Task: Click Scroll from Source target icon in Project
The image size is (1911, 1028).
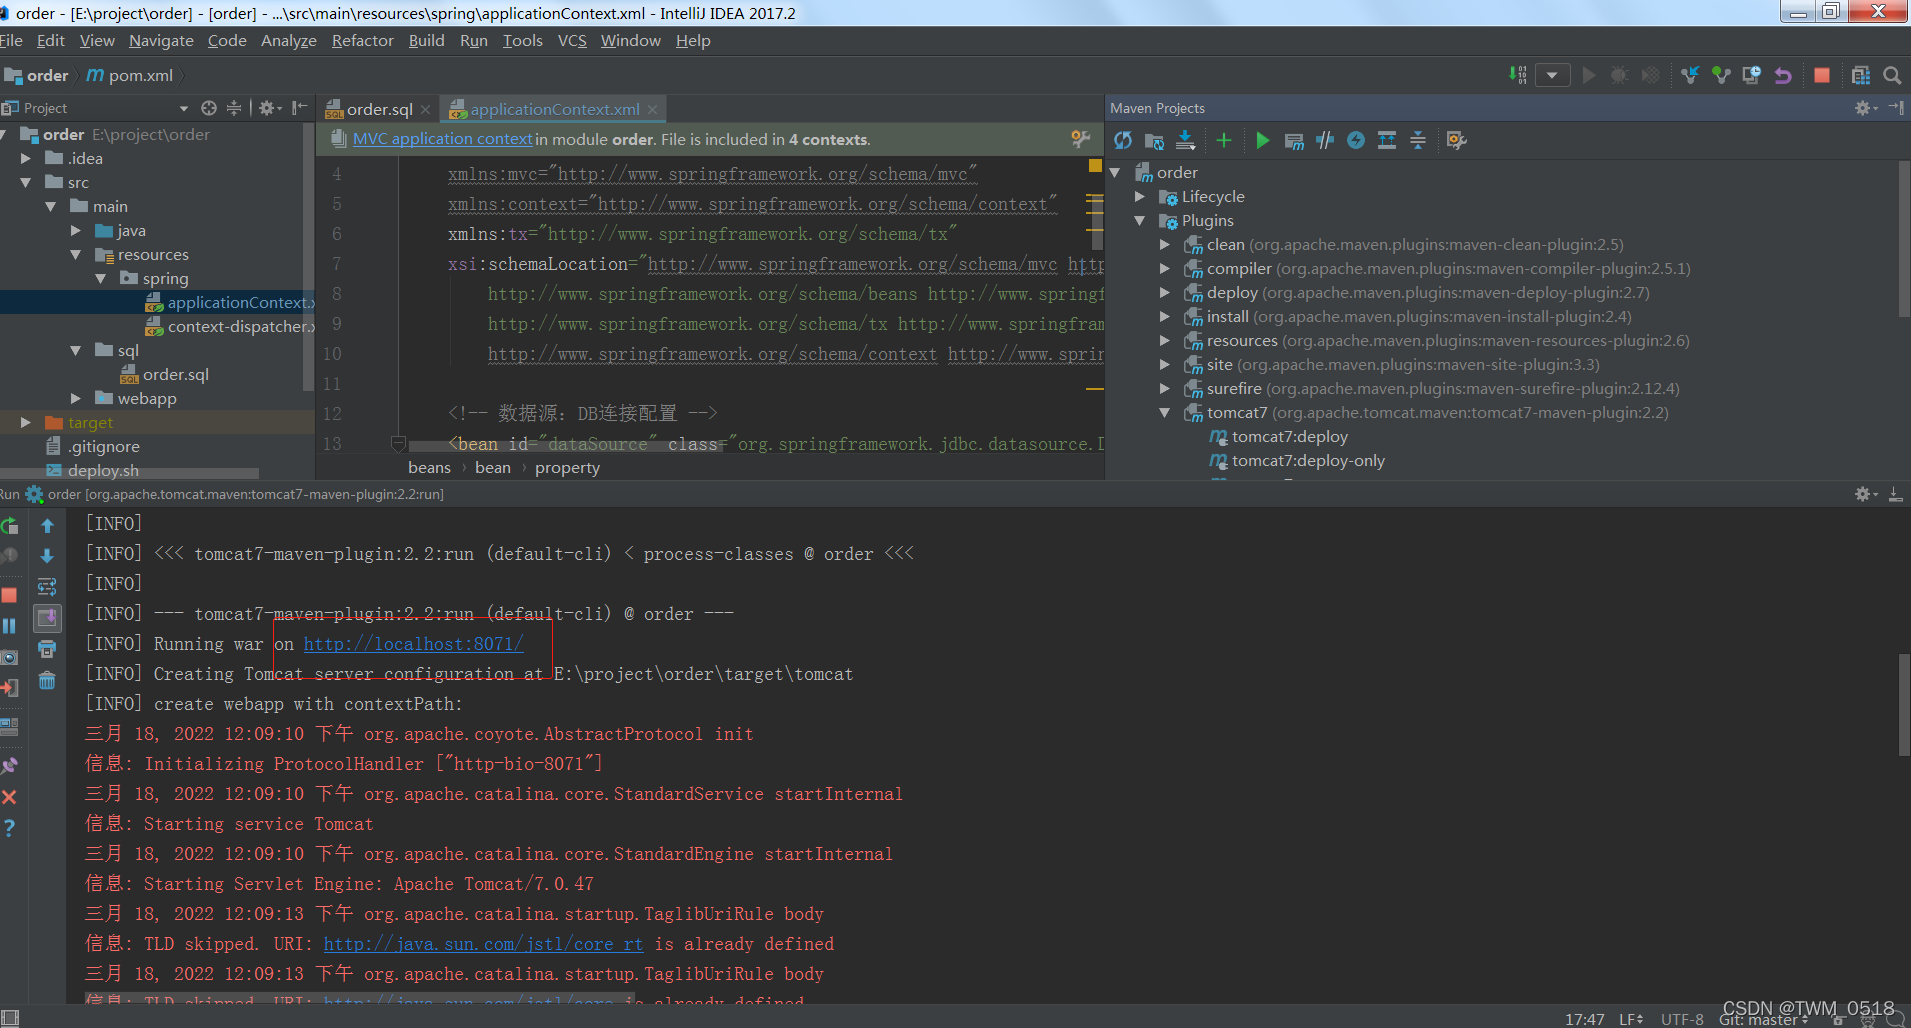Action: pos(208,108)
